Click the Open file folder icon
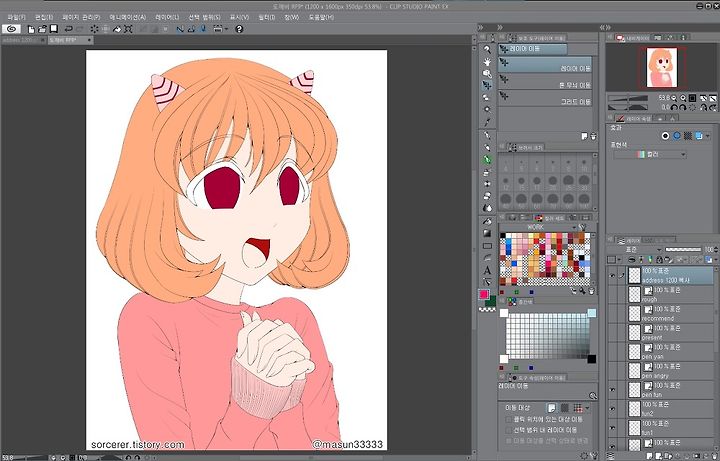720x461 pixels. (x=42, y=29)
